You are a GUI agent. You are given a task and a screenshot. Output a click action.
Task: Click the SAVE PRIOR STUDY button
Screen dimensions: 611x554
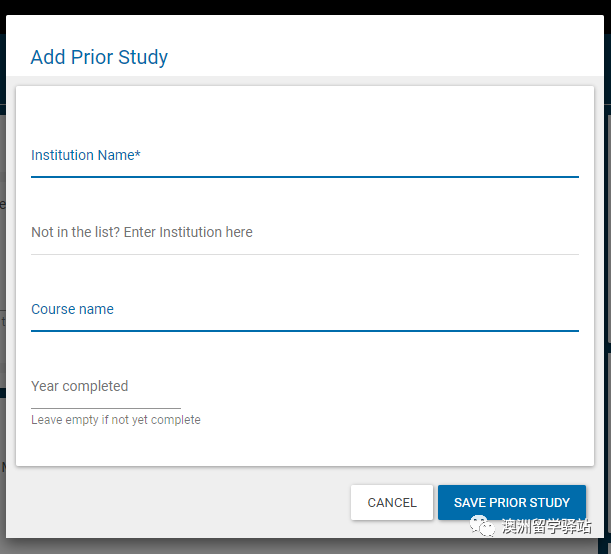click(x=511, y=503)
